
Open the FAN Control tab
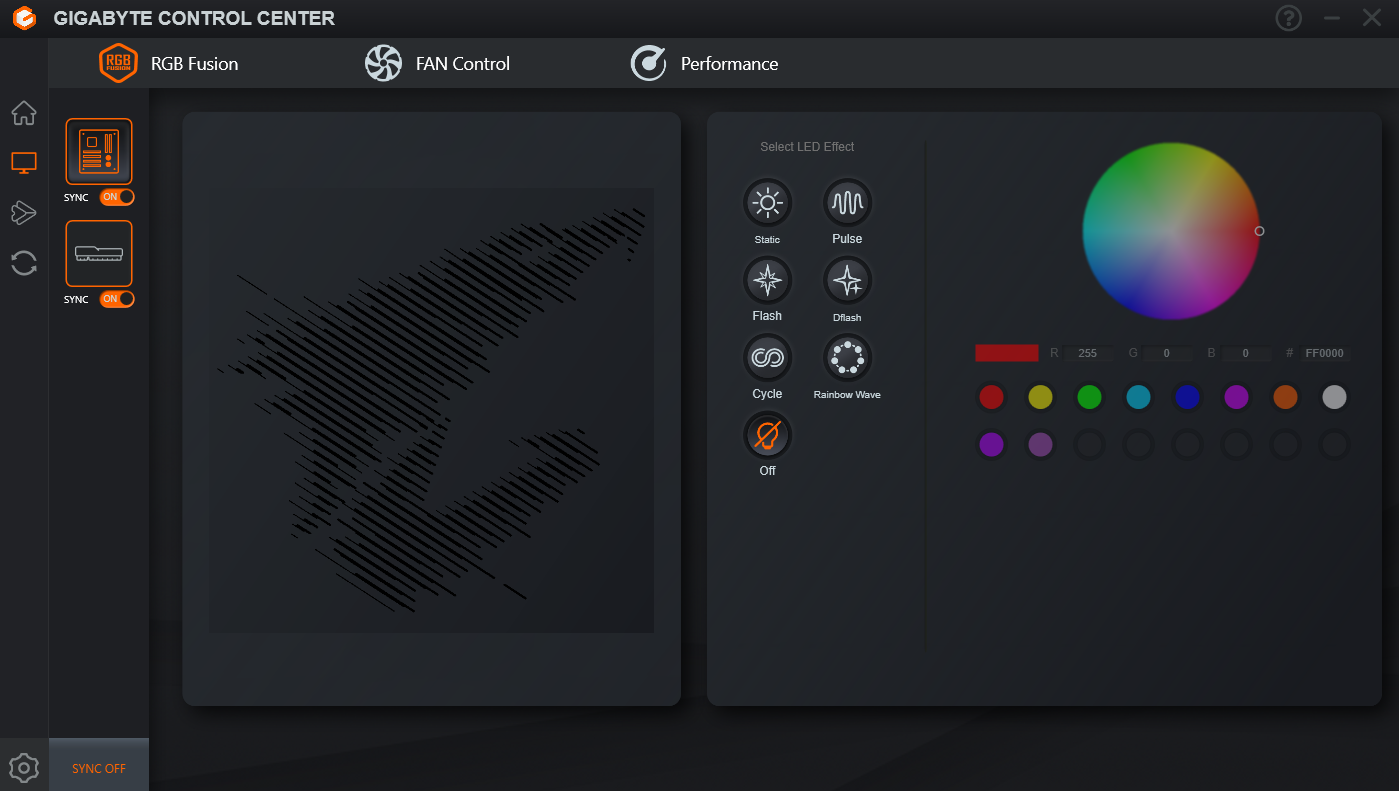pos(437,63)
